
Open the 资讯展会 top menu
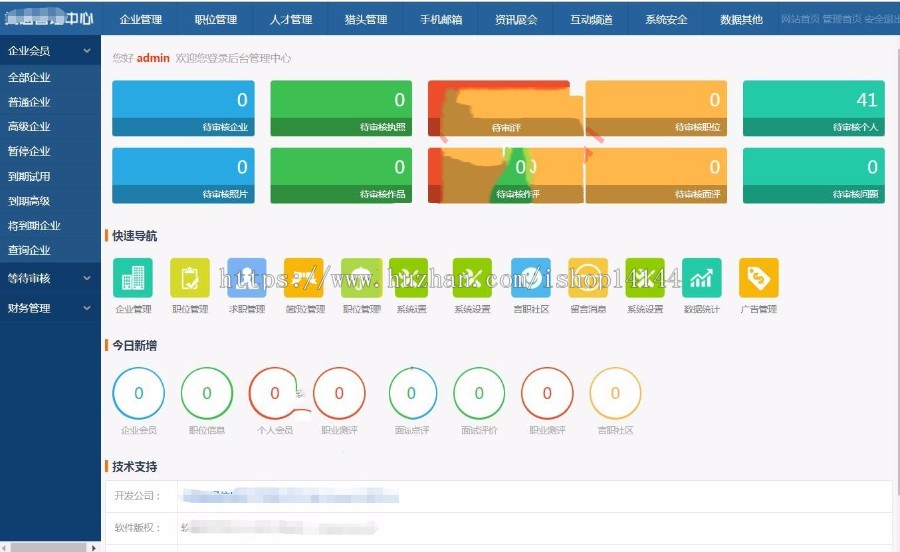516,20
